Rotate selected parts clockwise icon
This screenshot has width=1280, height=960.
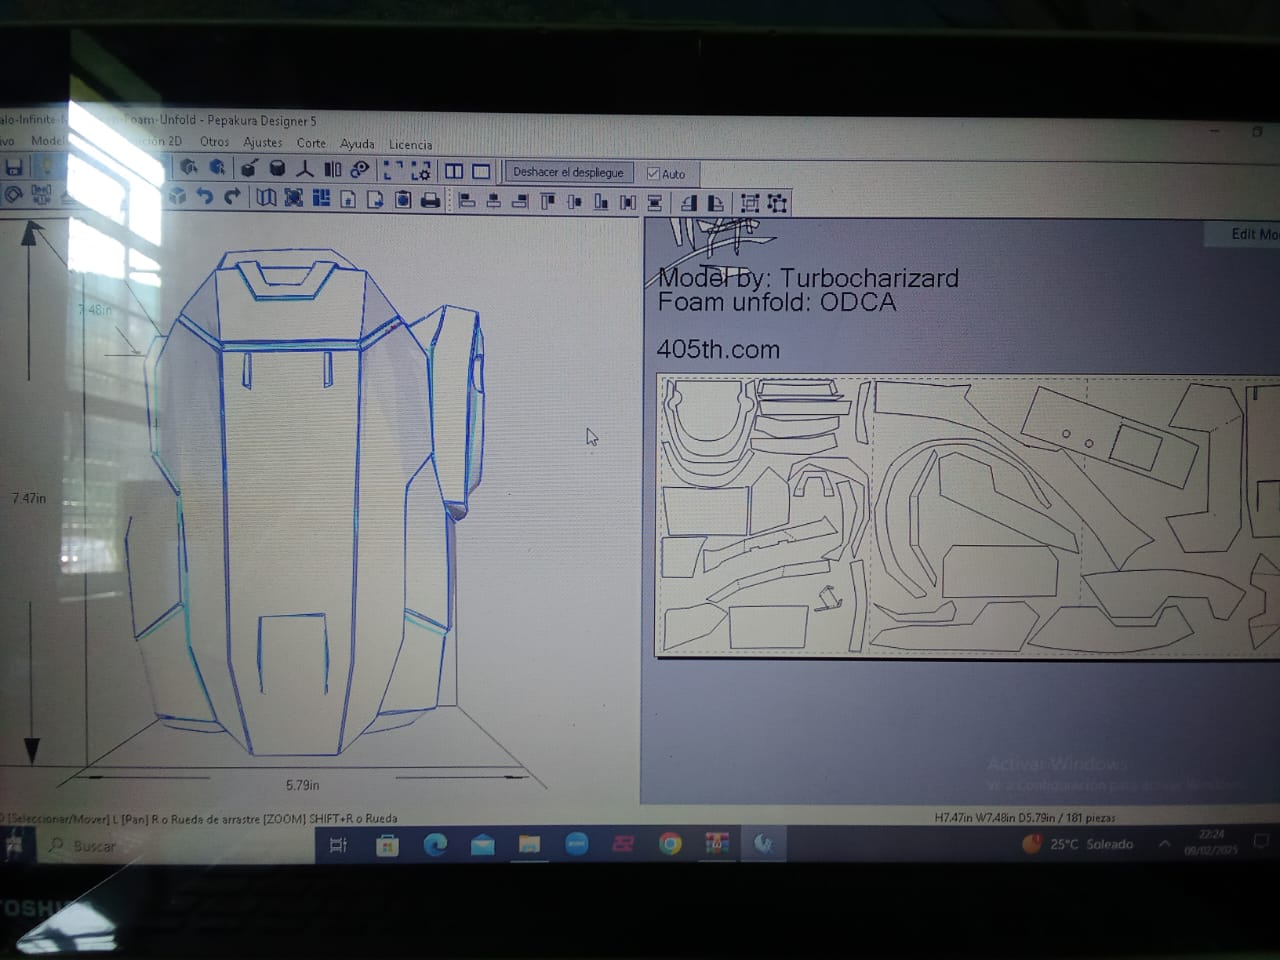[x=716, y=203]
